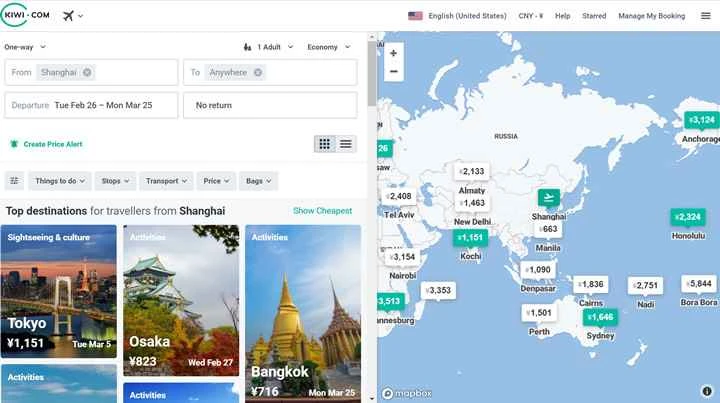Open Manage My Booking
Screen dimensions: 720x403
[x=651, y=16]
